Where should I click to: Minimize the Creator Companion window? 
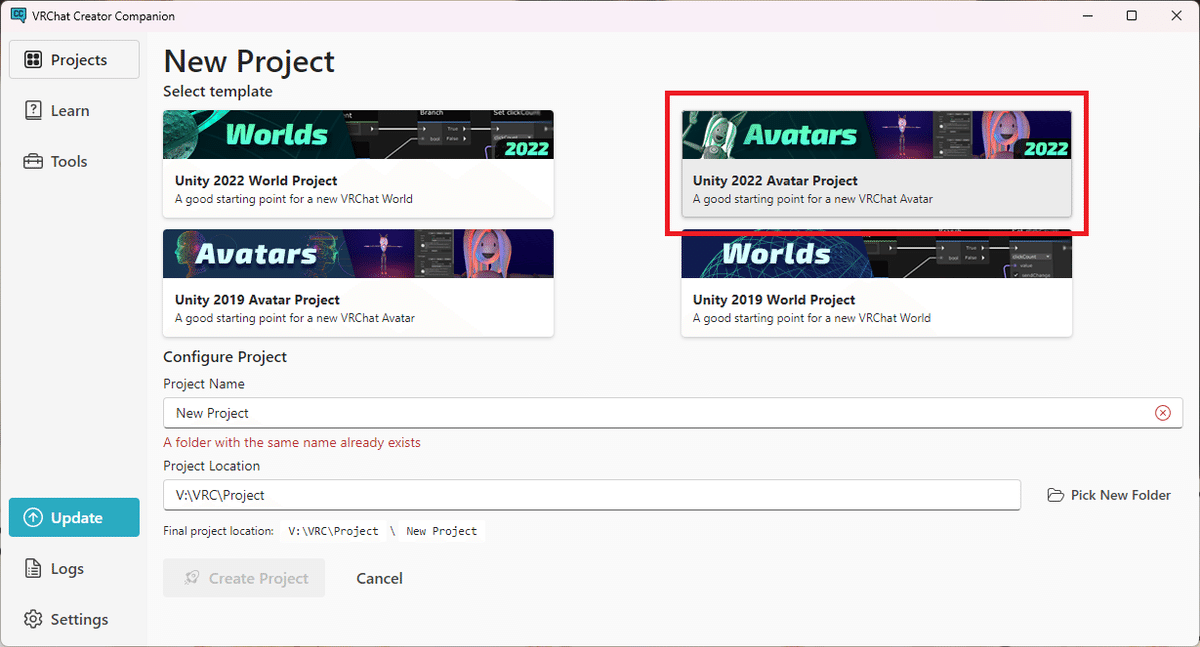pos(1086,15)
